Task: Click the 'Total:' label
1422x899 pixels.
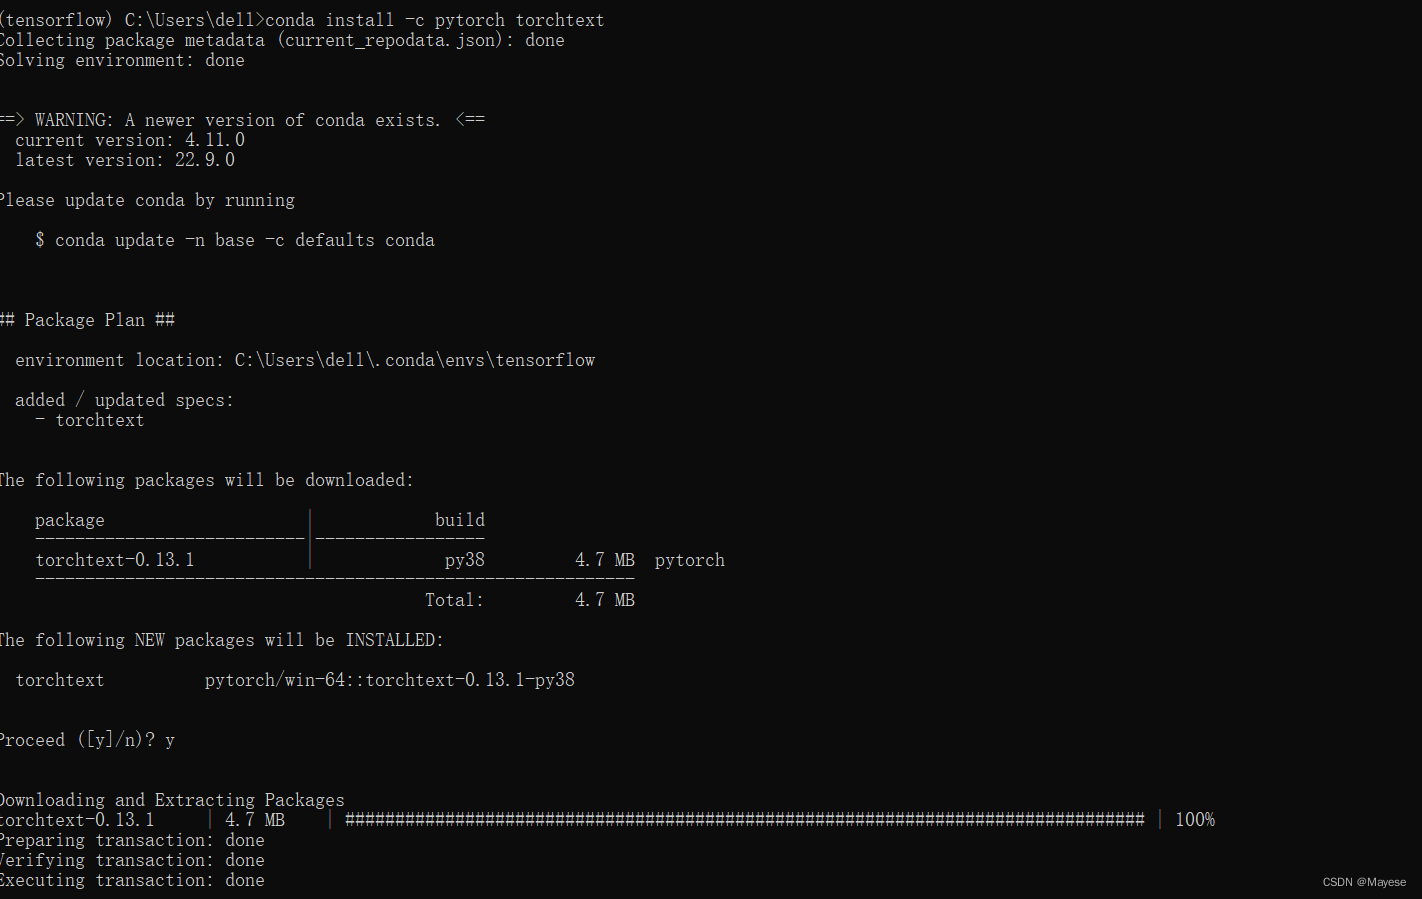Action: pyautogui.click(x=455, y=600)
